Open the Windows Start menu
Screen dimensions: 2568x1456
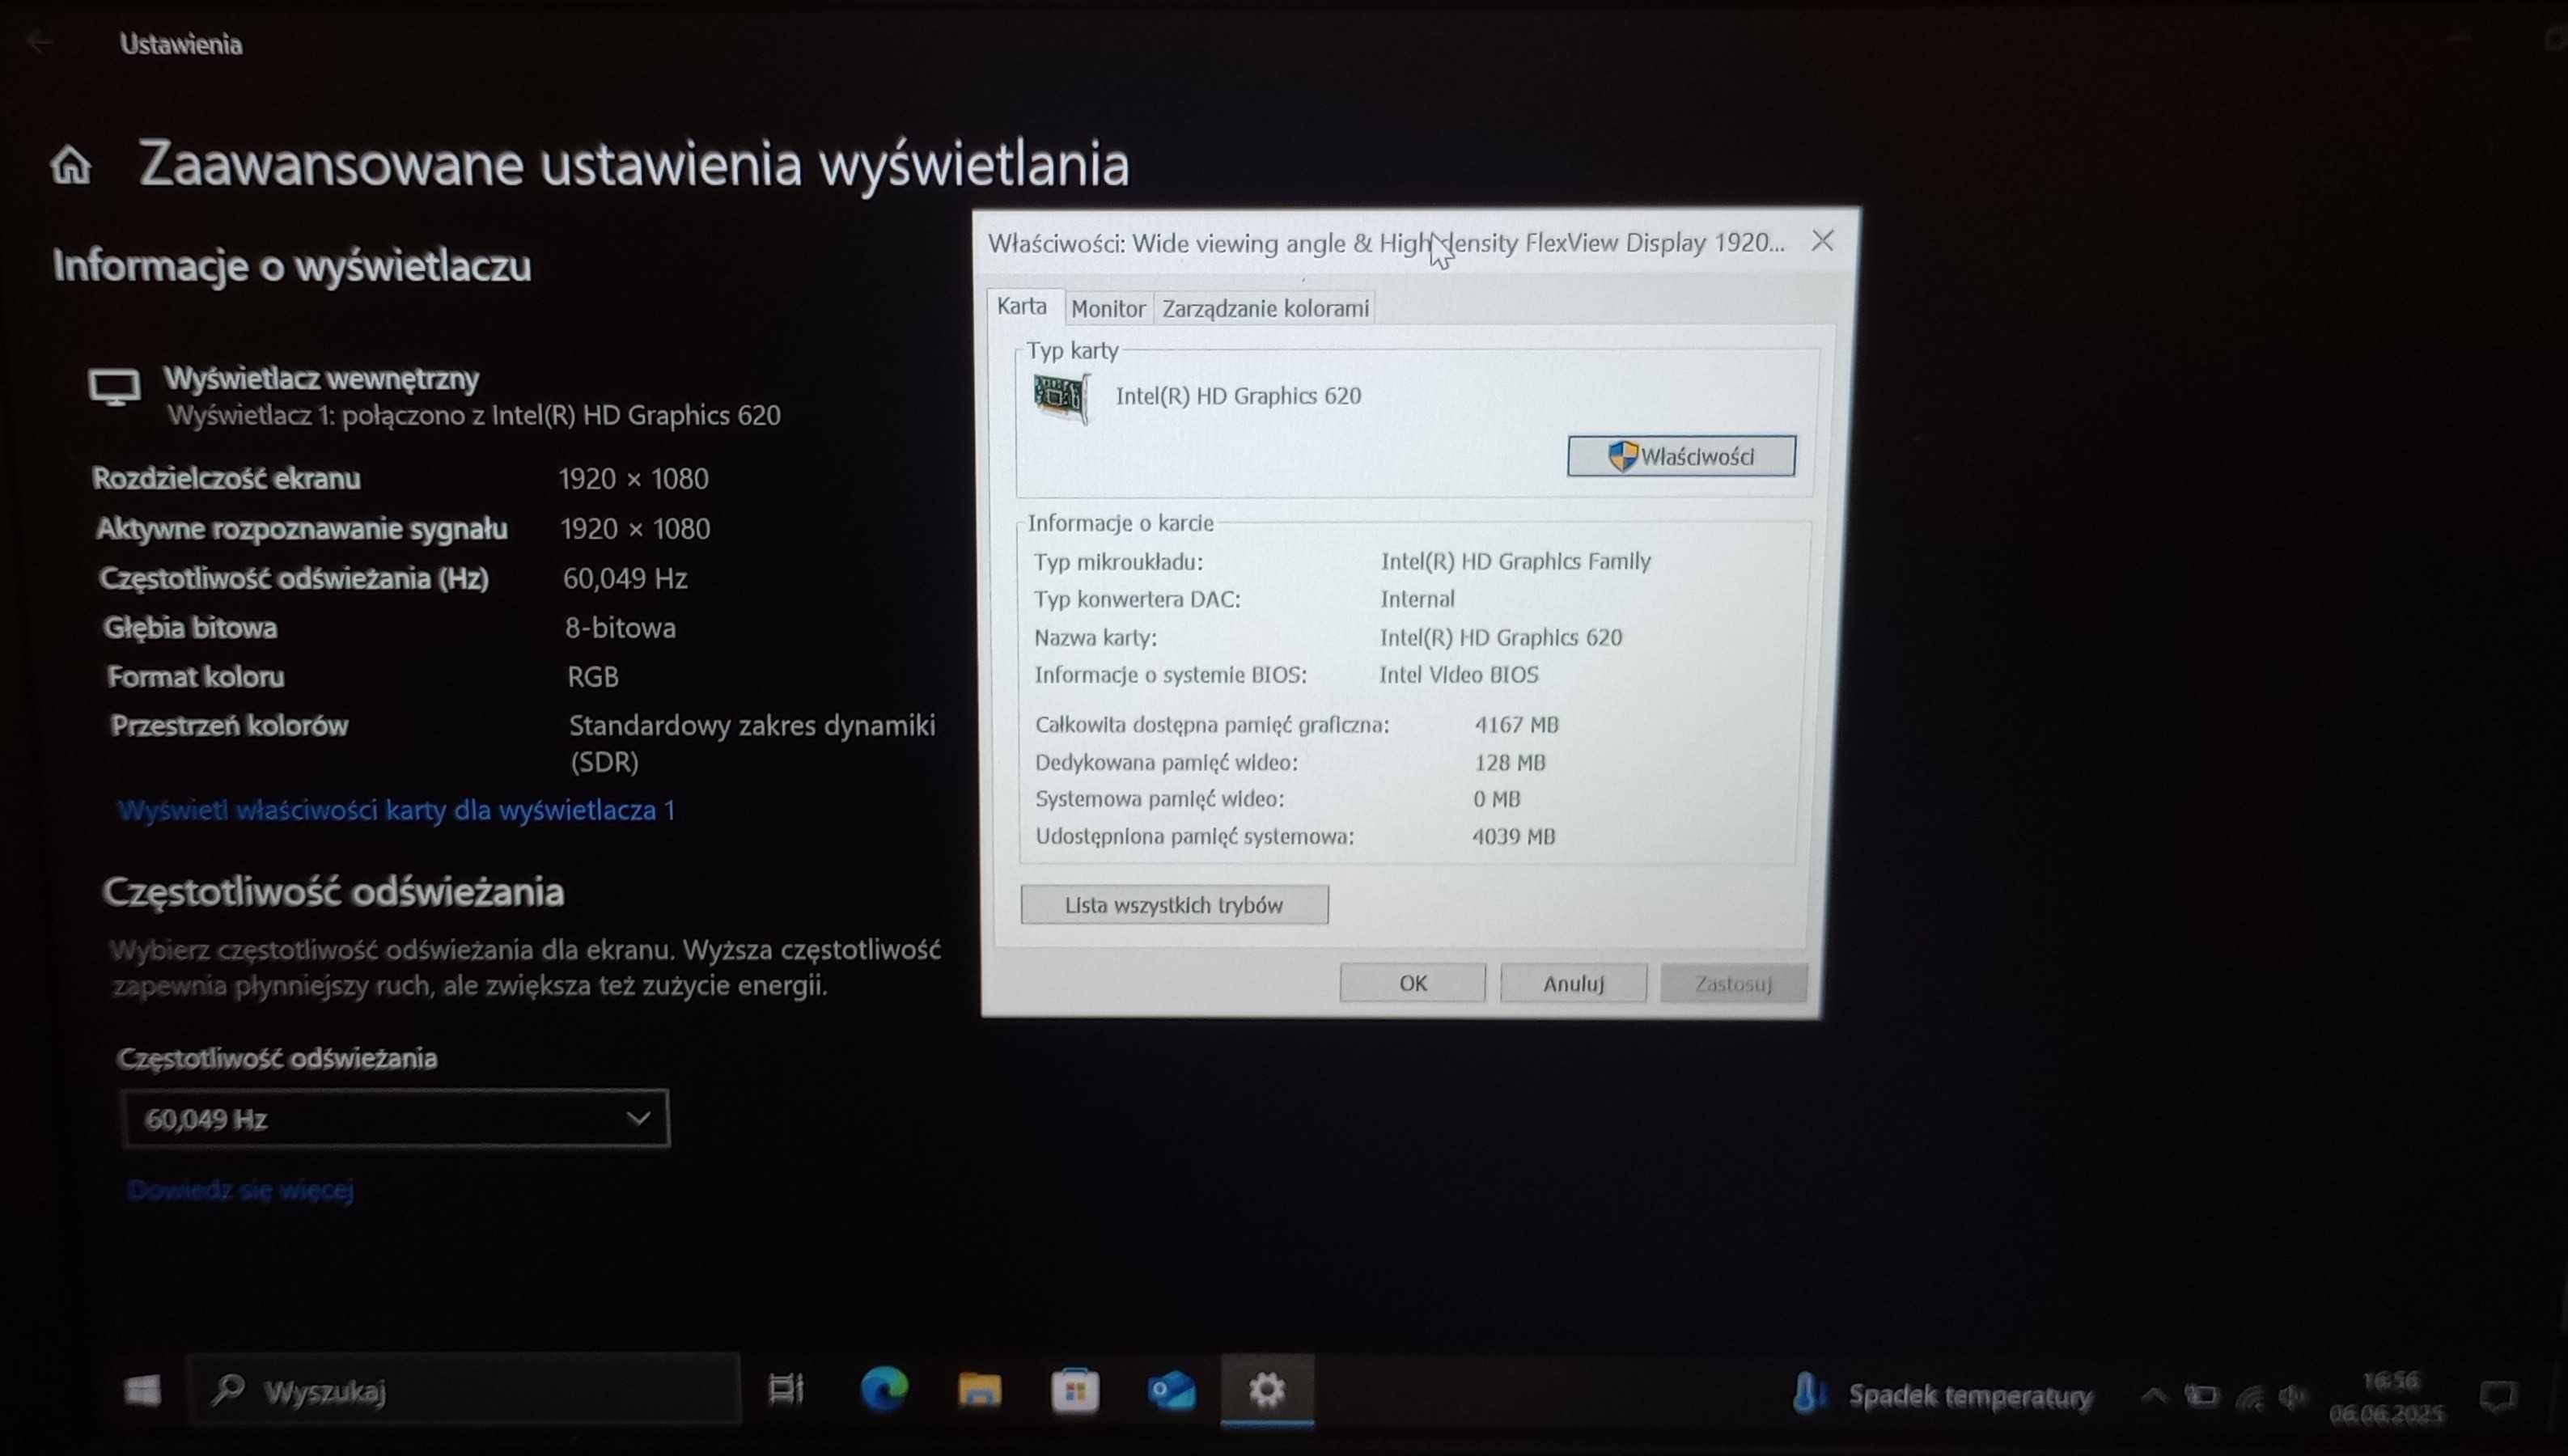click(x=142, y=1390)
